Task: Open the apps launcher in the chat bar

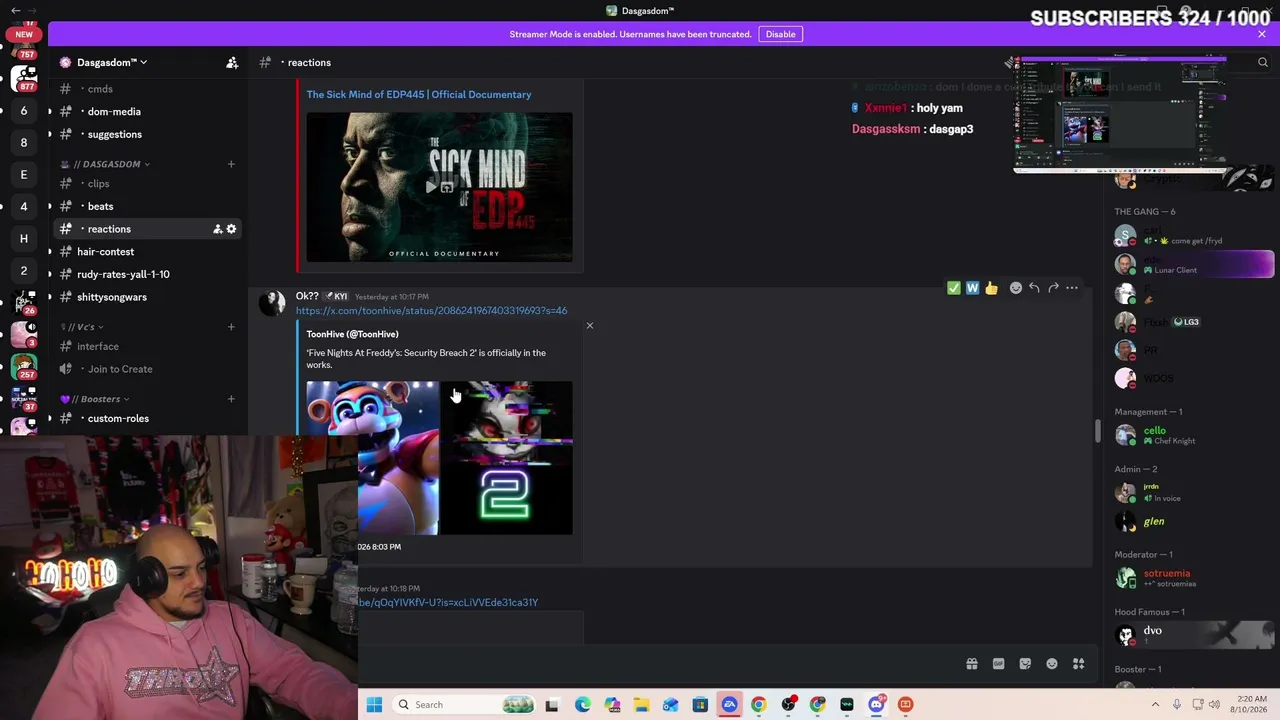Action: click(1079, 664)
